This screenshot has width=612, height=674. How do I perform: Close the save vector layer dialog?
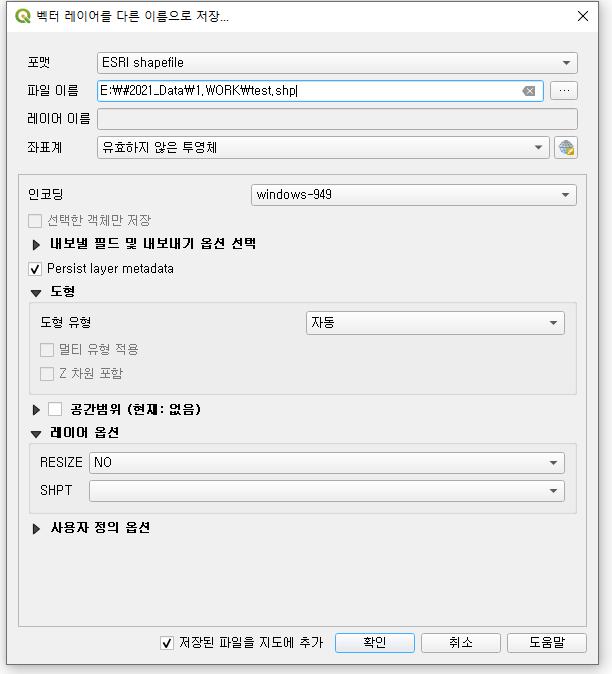[x=583, y=16]
